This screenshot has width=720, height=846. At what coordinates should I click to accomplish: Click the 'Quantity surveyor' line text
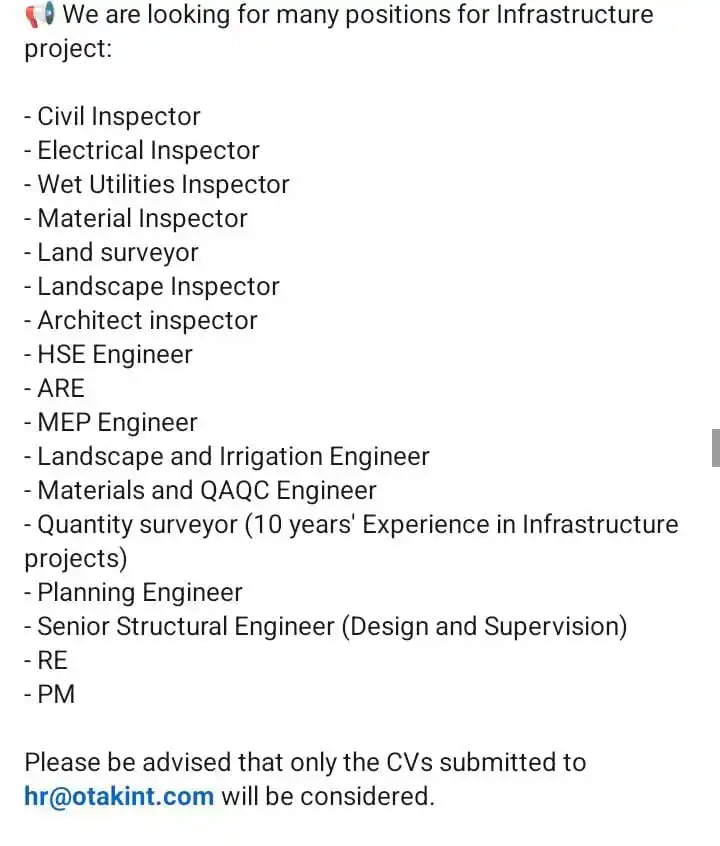(x=351, y=541)
